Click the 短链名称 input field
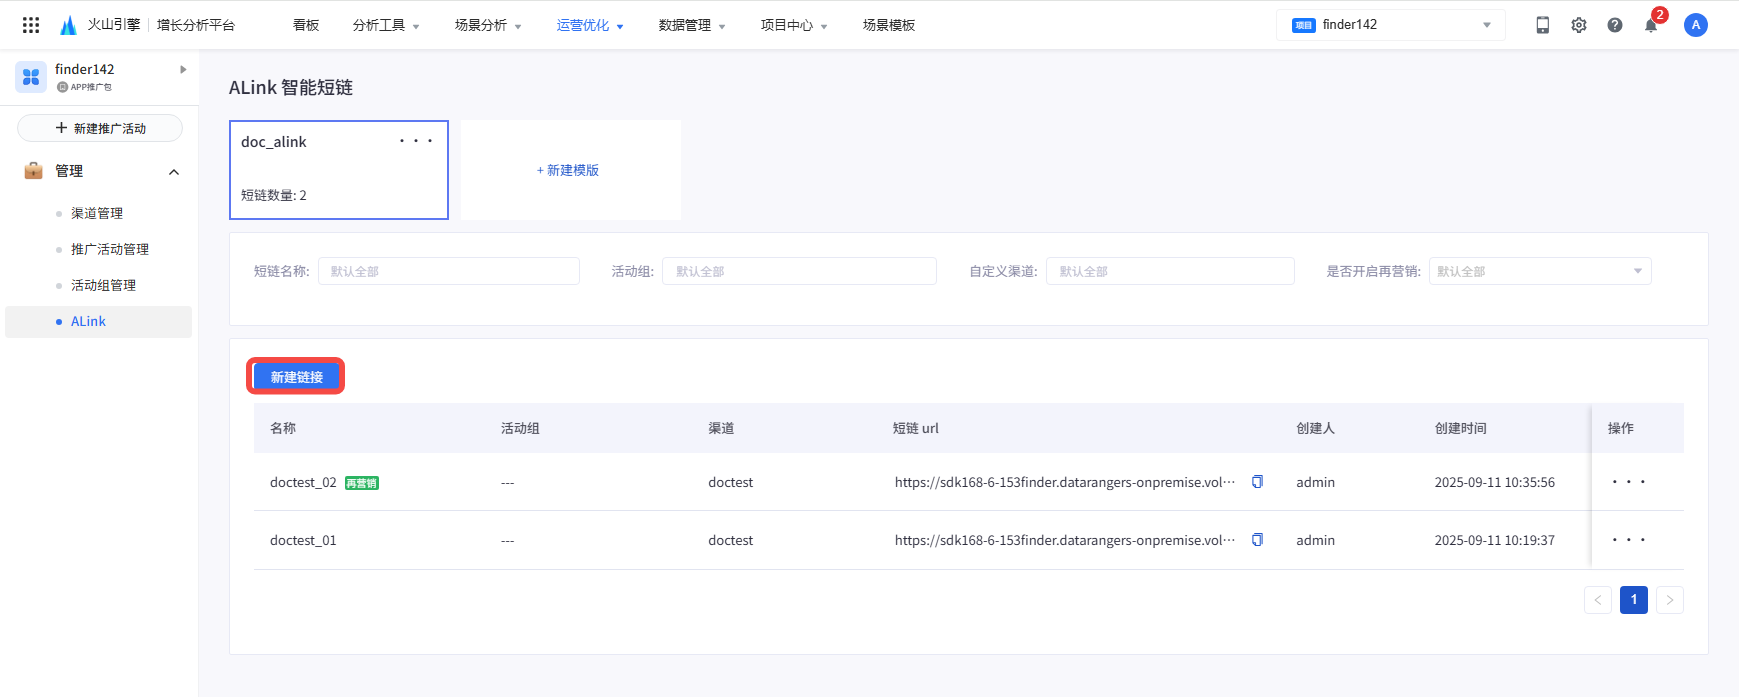The width and height of the screenshot is (1739, 697). [x=448, y=271]
